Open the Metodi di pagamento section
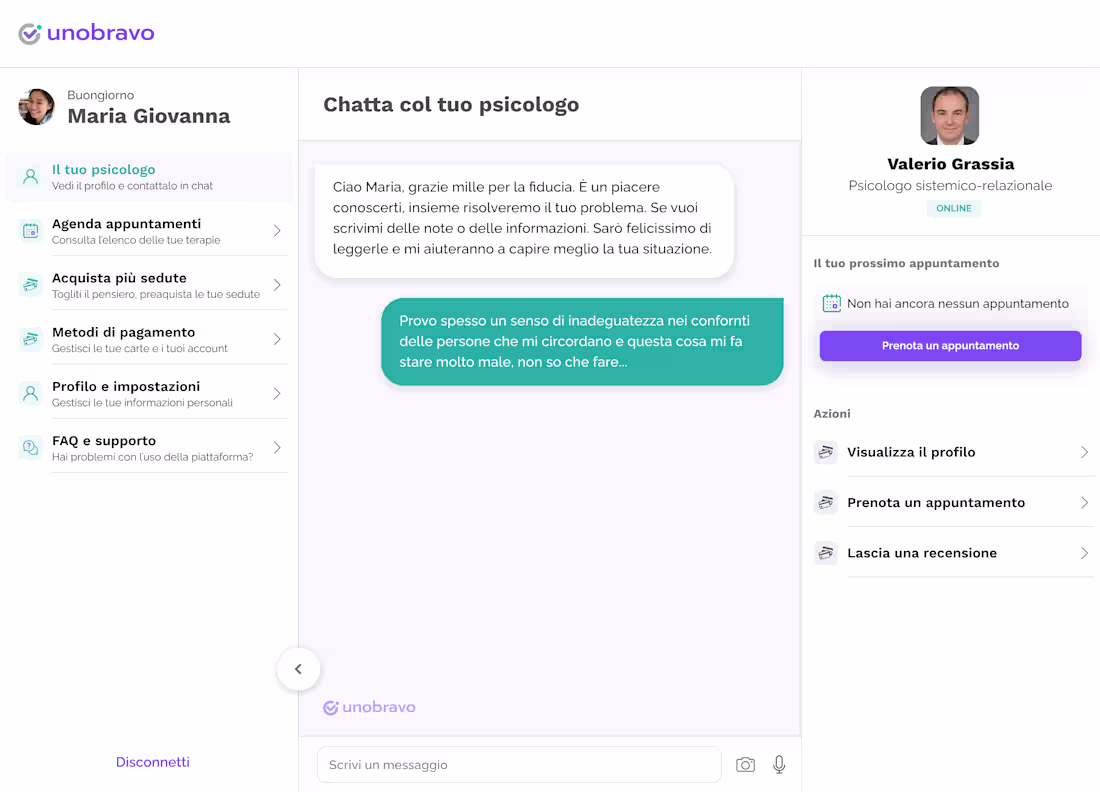Screen dimensions: 1100x792 point(149,339)
